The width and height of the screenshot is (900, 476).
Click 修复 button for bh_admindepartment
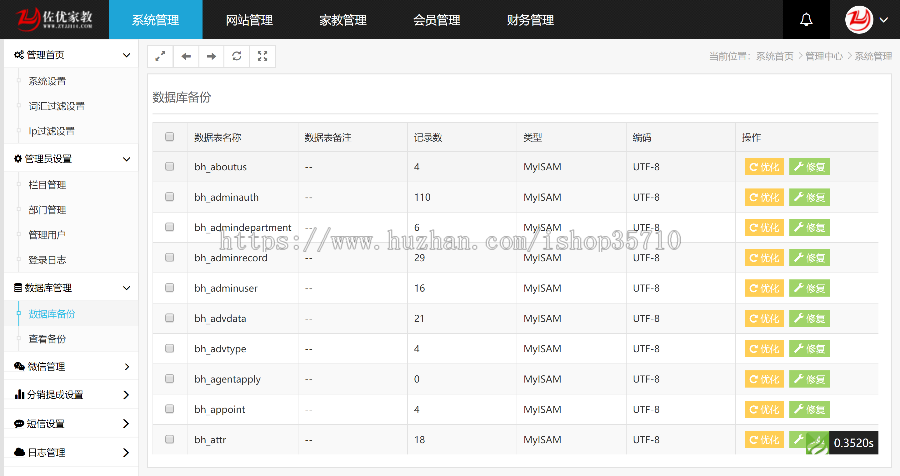809,228
